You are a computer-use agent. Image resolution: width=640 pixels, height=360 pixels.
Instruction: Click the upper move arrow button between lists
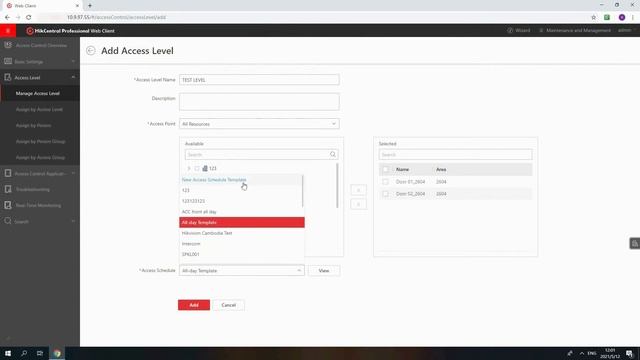tap(358, 190)
